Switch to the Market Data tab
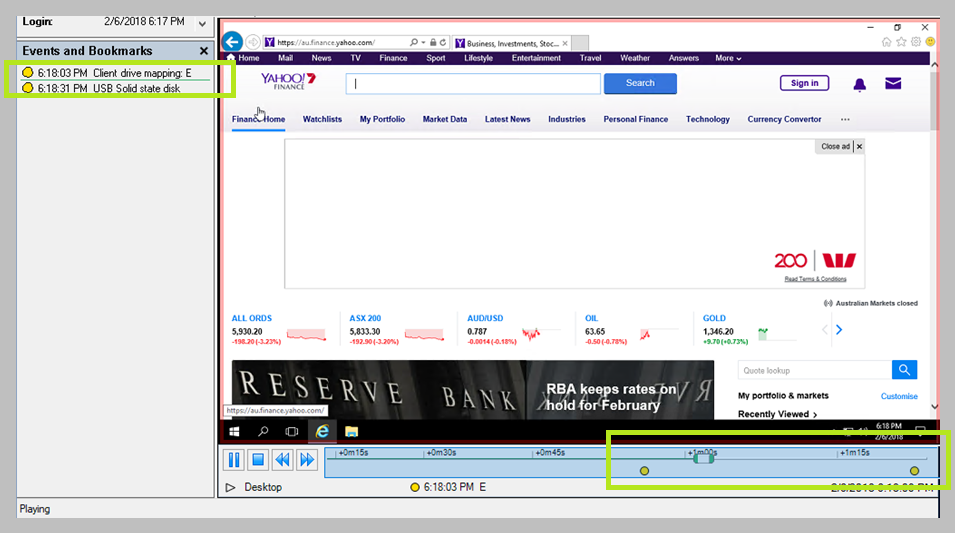Image resolution: width=955 pixels, height=533 pixels. point(445,119)
